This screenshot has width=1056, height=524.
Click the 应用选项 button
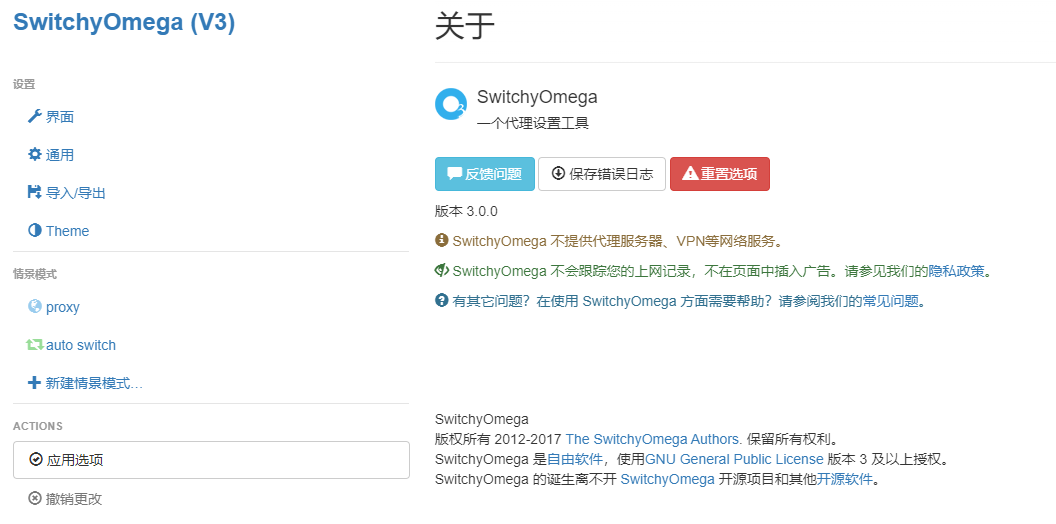pyautogui.click(x=211, y=460)
